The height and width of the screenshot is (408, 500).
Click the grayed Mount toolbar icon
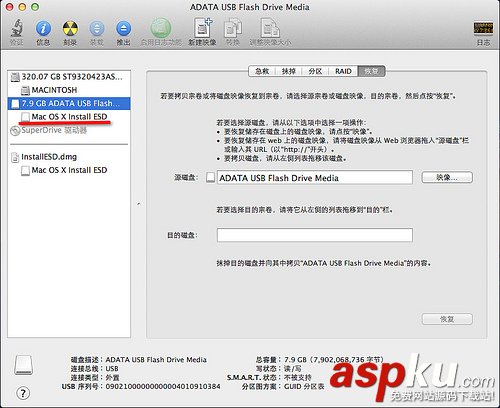coord(97,28)
